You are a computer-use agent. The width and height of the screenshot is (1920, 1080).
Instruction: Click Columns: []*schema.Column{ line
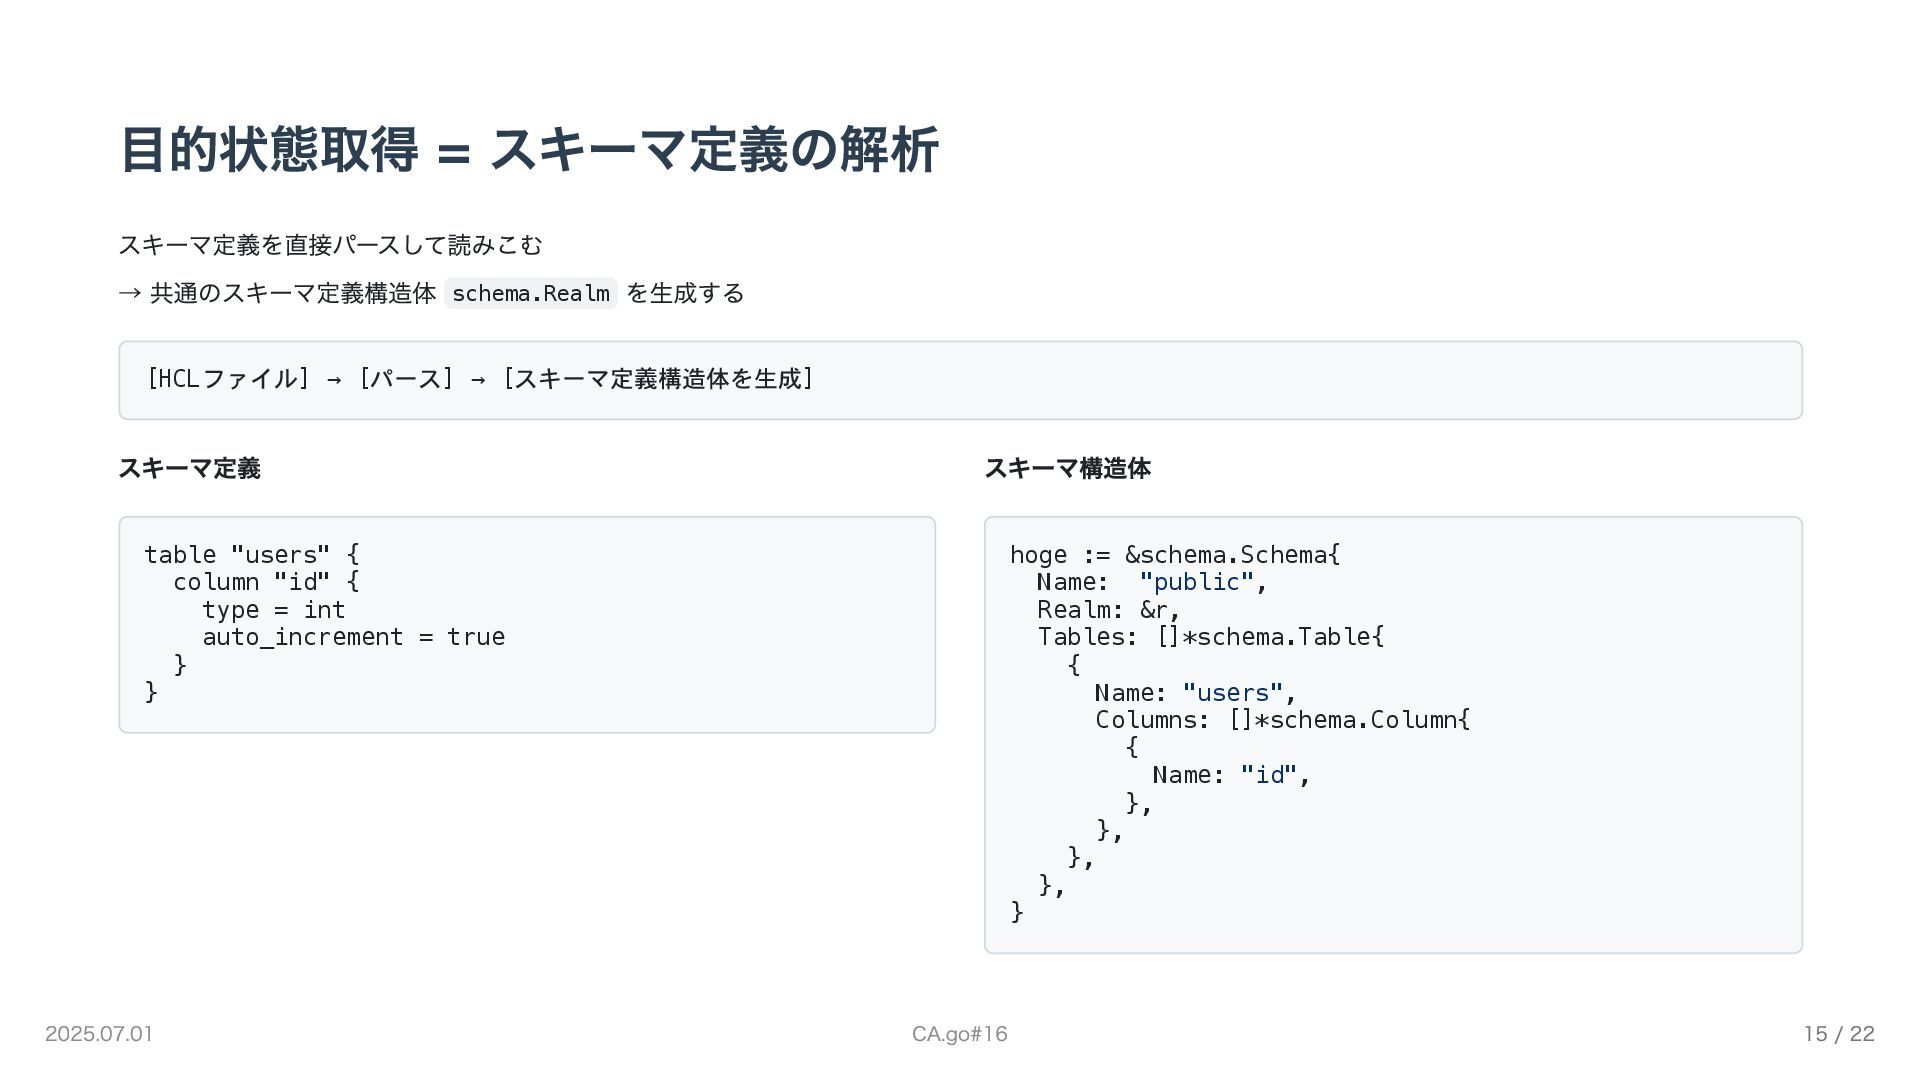pyautogui.click(x=1282, y=719)
